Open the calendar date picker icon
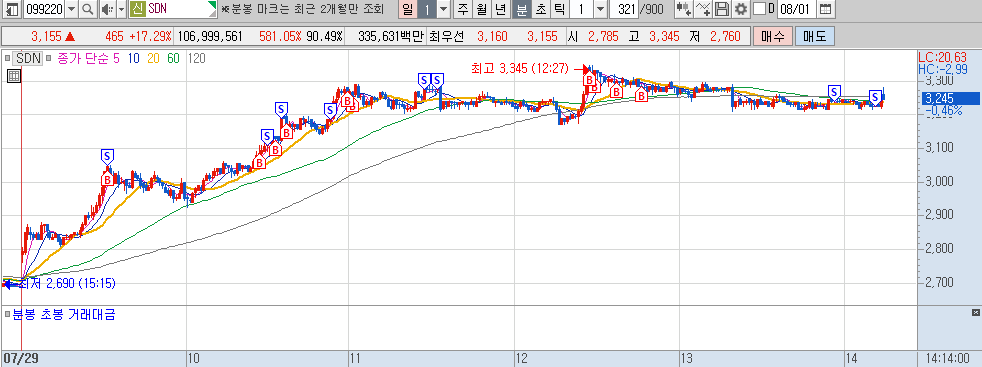982x367 pixels. (826, 9)
